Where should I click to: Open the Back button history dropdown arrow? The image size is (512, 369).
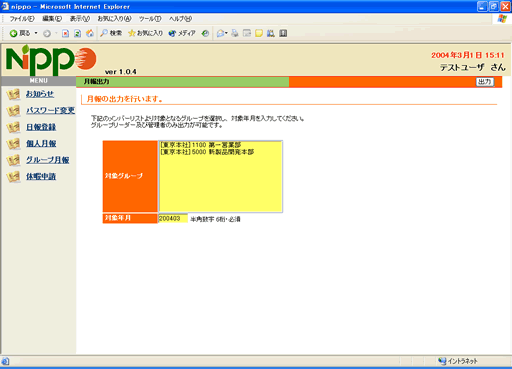tap(36, 33)
